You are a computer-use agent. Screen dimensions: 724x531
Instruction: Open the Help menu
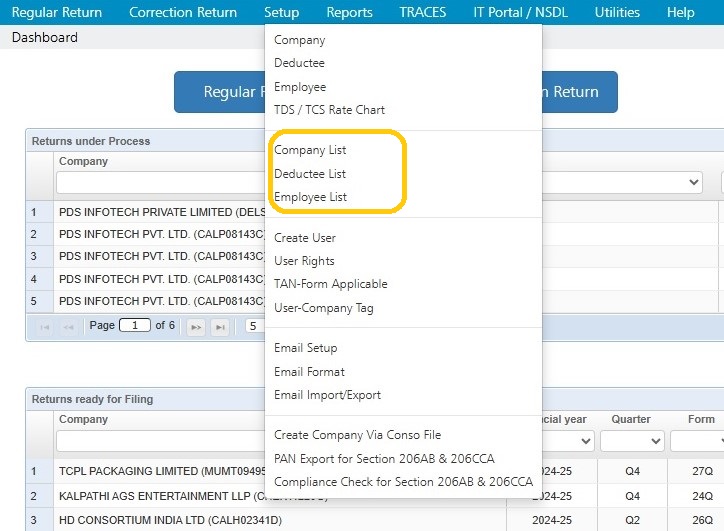[680, 12]
